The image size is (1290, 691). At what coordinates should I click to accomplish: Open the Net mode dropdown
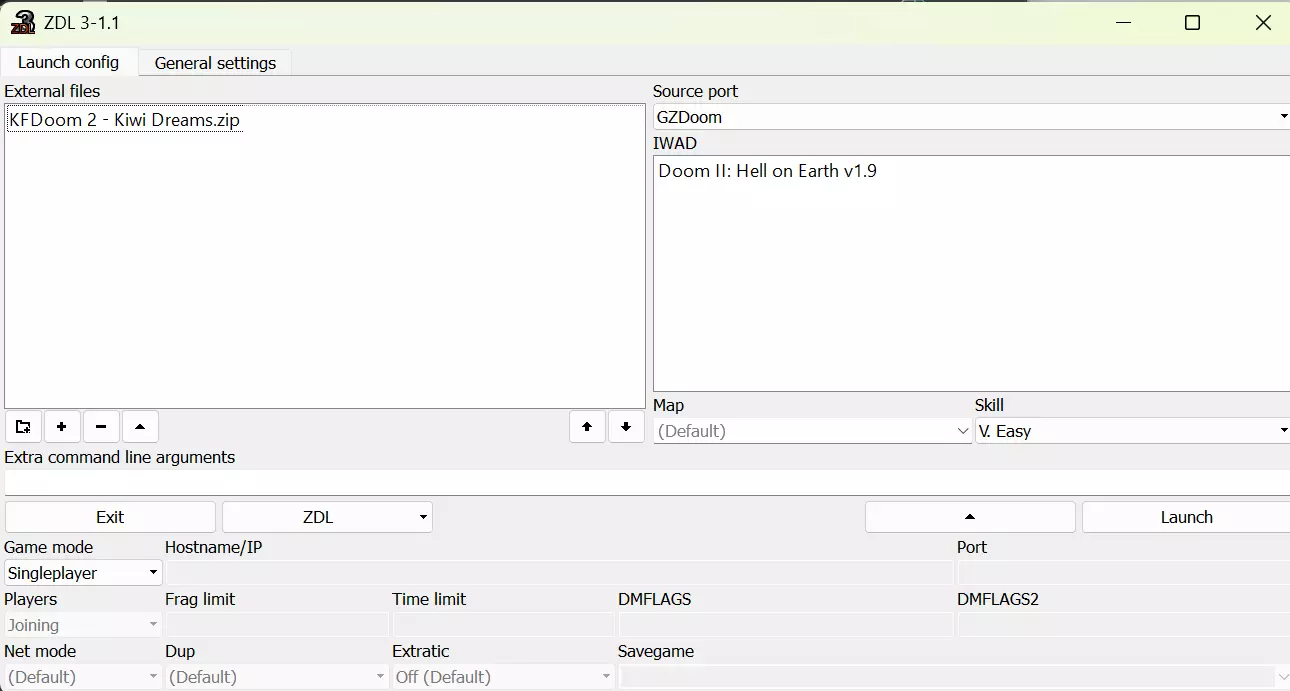[x=83, y=677]
